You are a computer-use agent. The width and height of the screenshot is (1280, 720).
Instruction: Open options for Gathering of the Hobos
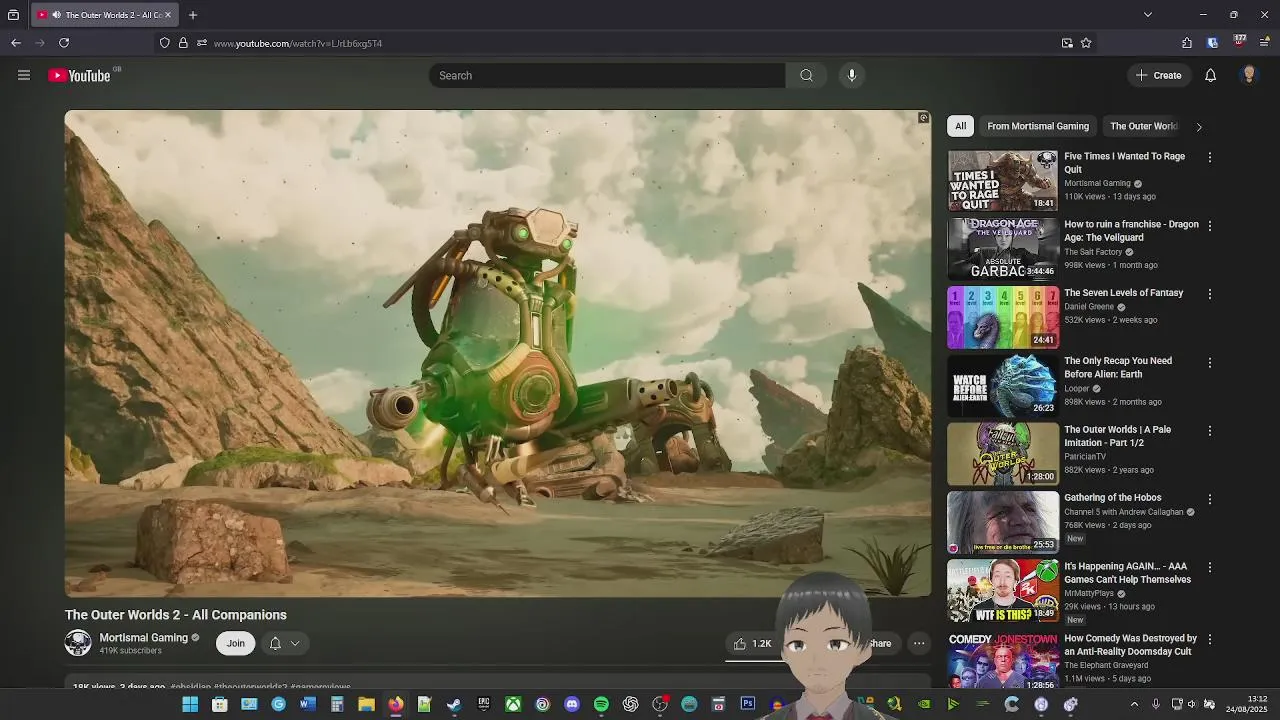click(x=1210, y=499)
